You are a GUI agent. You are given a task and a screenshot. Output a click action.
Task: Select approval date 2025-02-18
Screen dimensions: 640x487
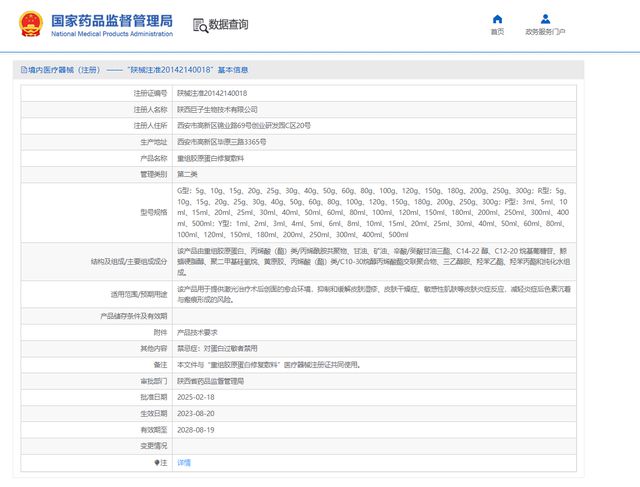point(196,397)
